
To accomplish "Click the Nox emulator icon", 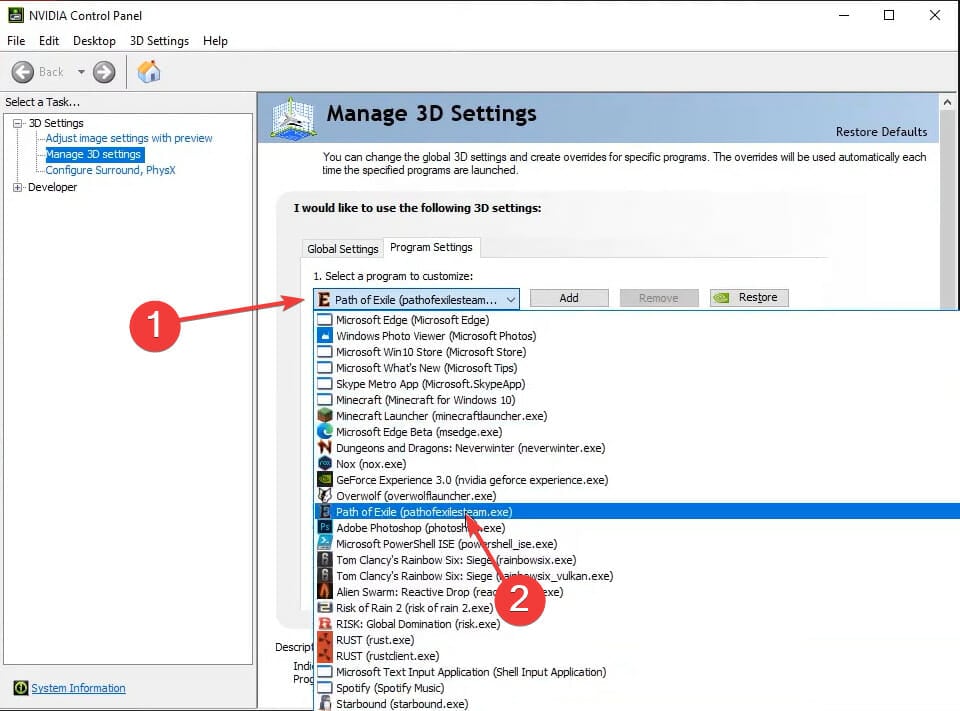I will click(x=324, y=464).
